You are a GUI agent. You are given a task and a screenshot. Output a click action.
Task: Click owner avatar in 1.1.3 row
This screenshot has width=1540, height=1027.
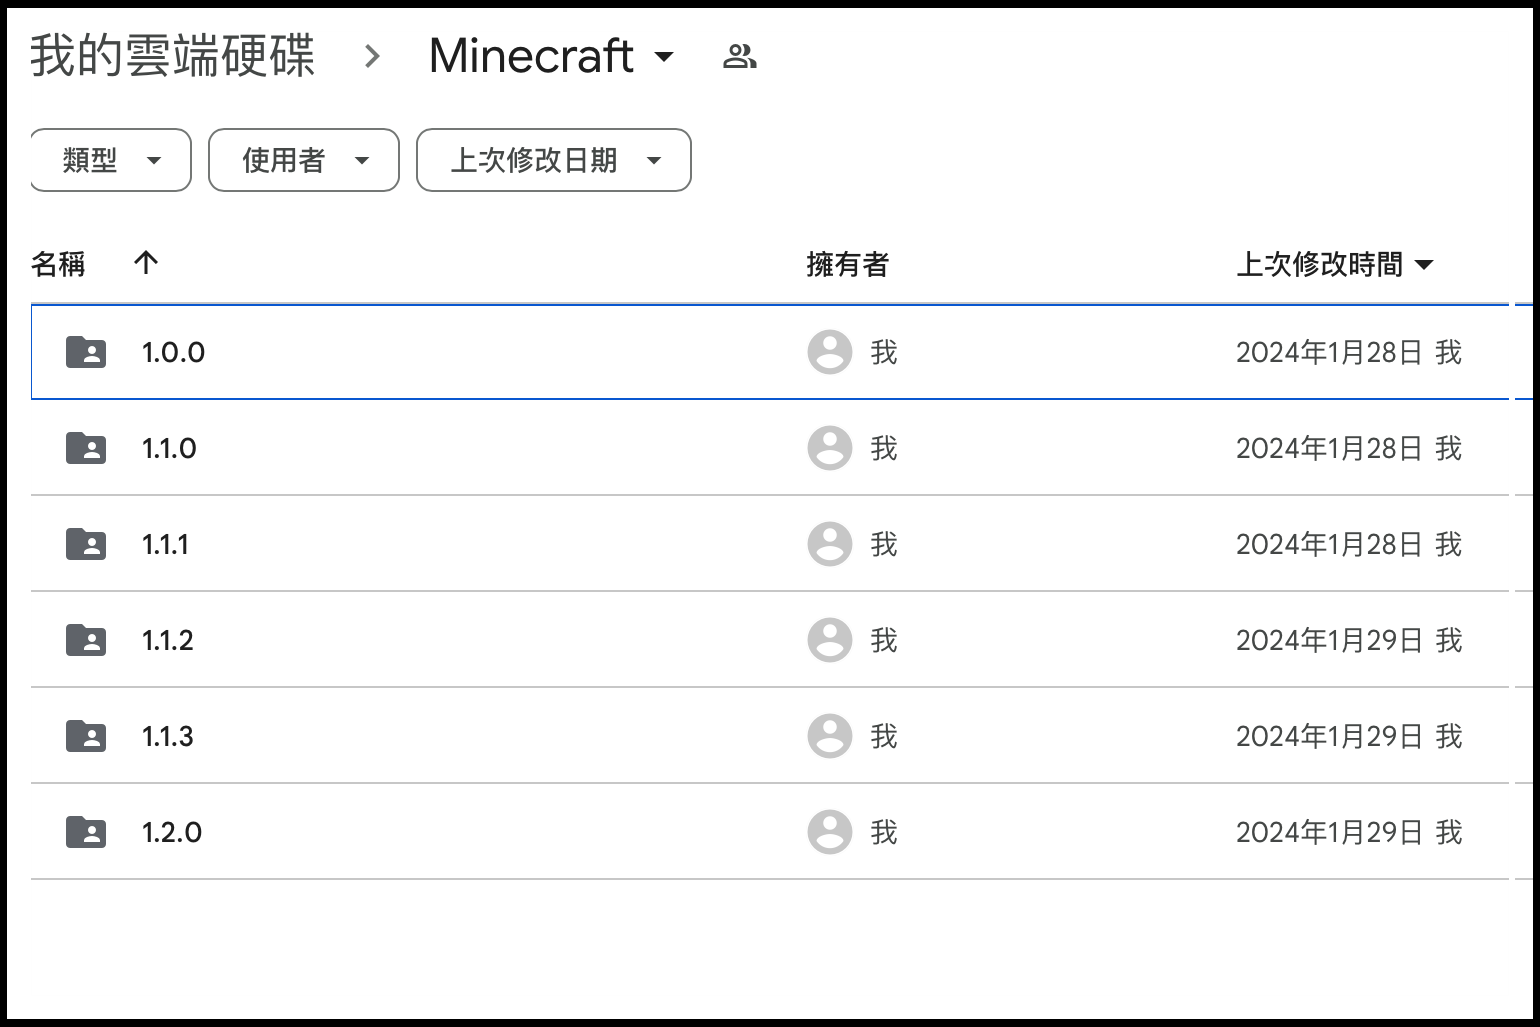(x=830, y=736)
